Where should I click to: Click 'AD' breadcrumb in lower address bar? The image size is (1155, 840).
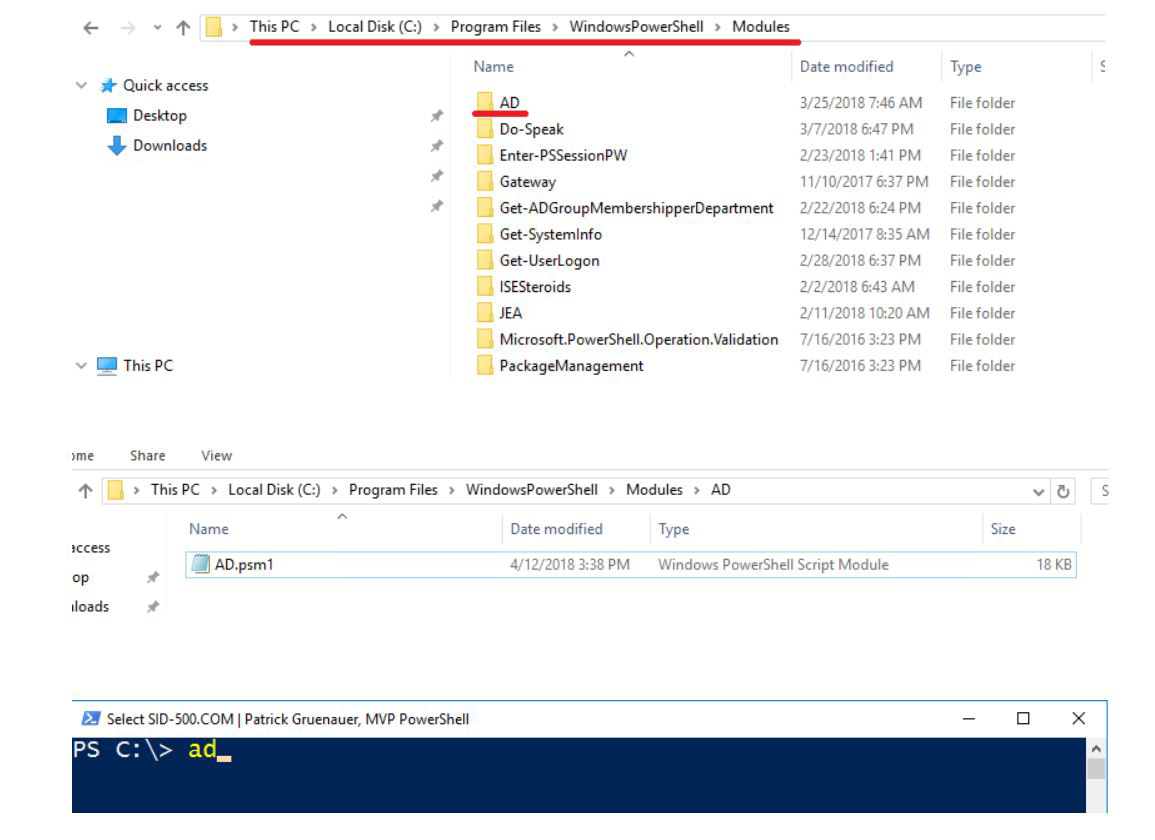click(720, 490)
